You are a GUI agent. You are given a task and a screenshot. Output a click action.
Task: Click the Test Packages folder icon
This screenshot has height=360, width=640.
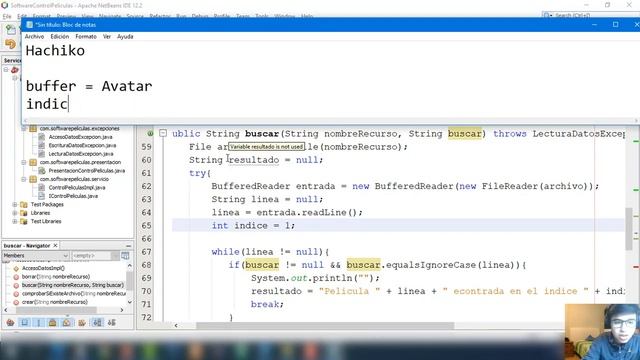point(24,204)
